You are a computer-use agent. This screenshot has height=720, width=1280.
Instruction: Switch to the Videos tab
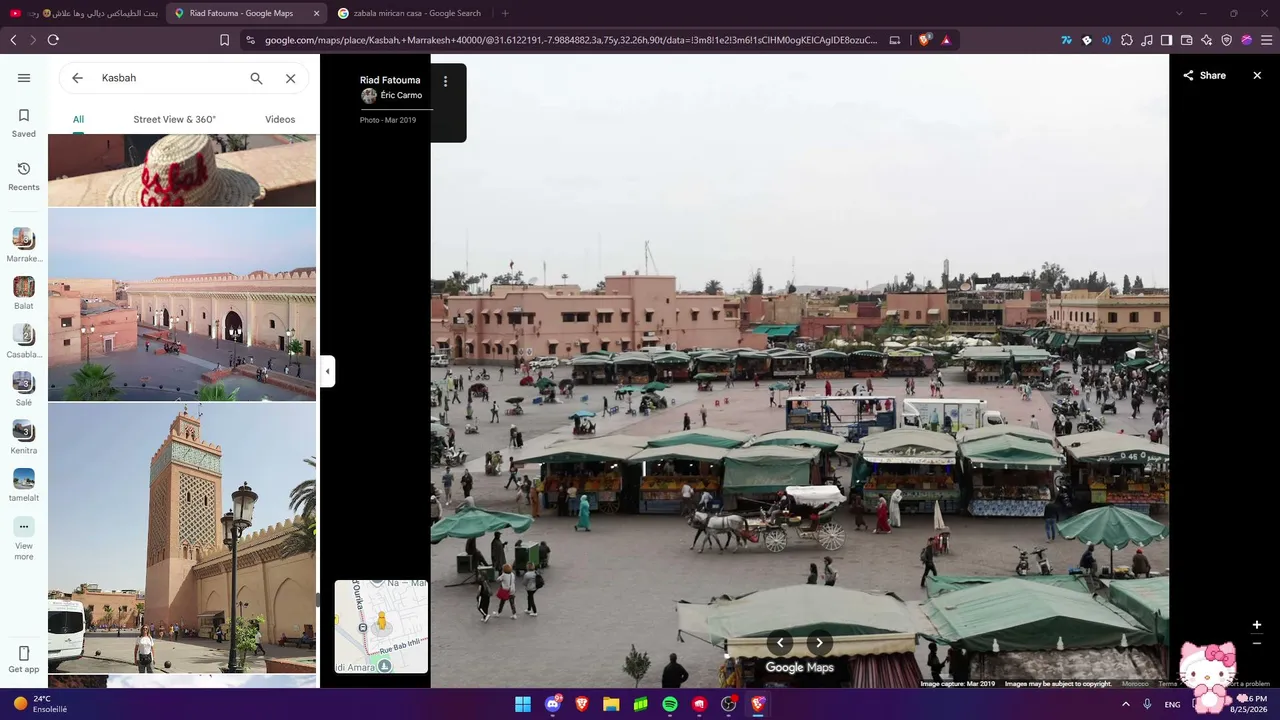(280, 119)
